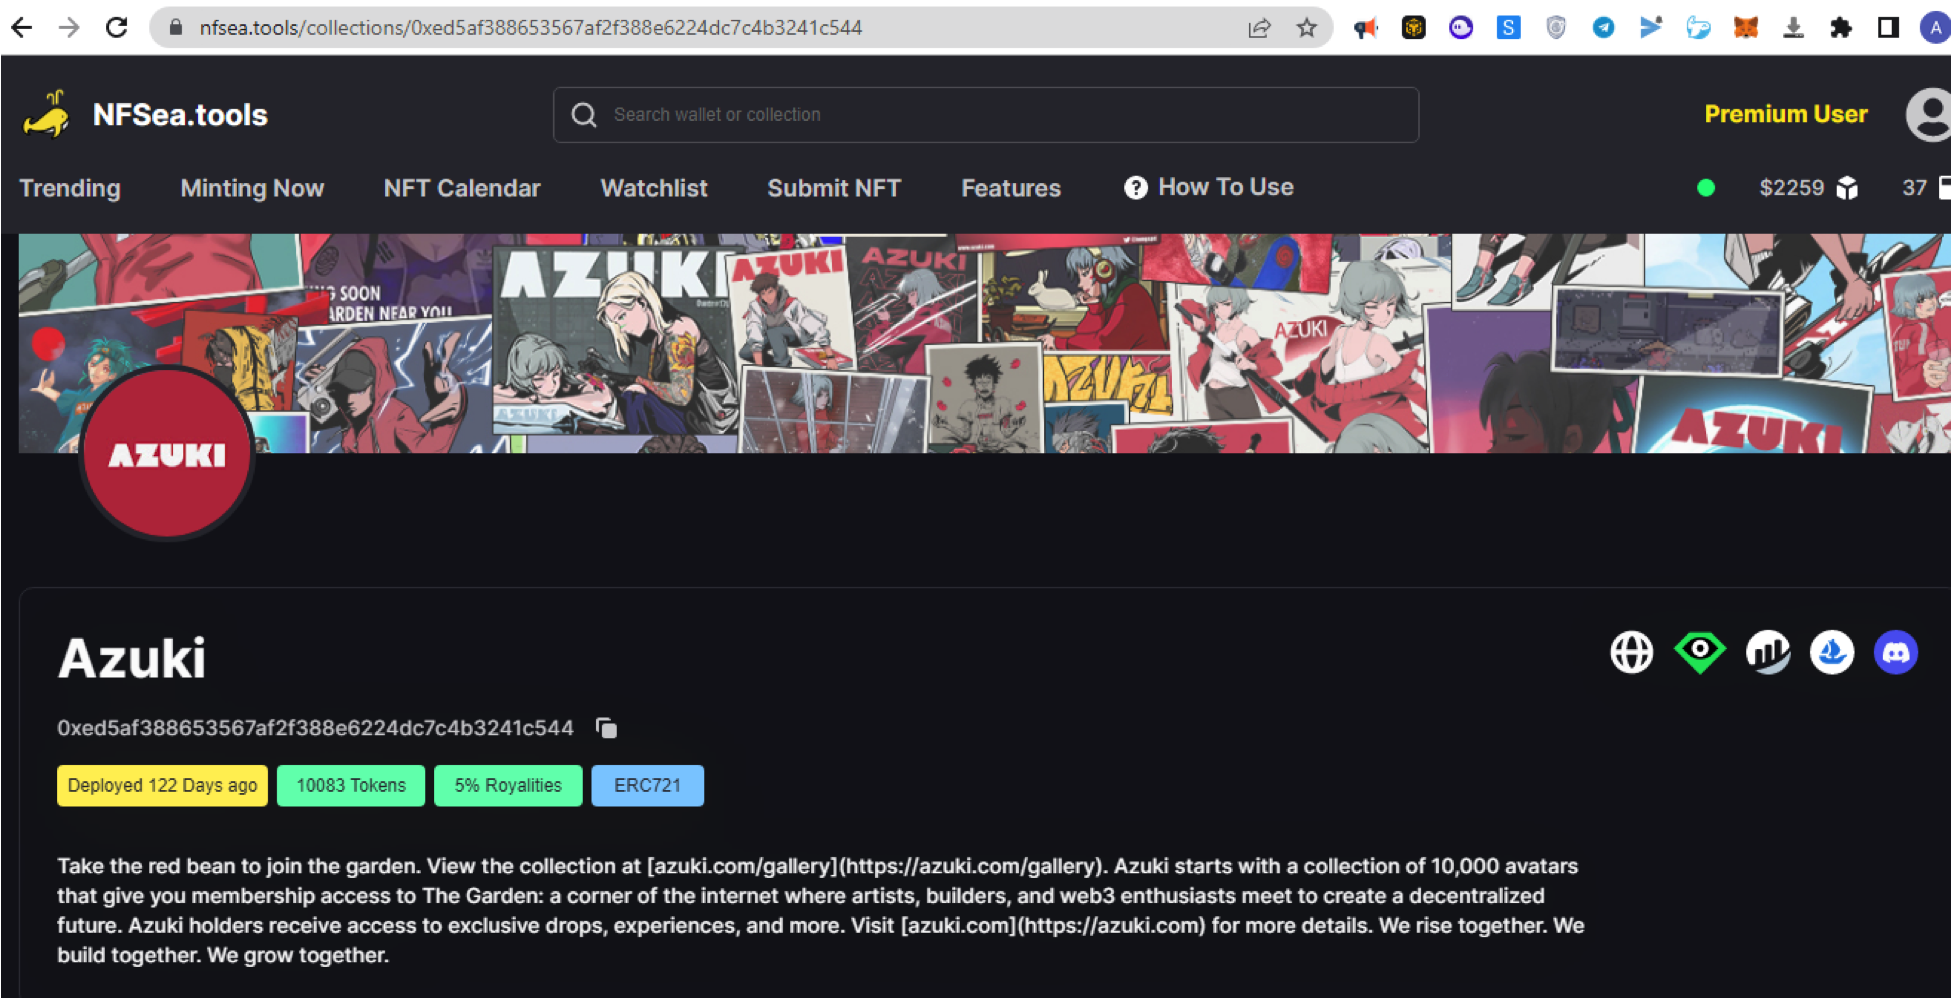Open the Trending page
The image size is (1952, 998).
point(70,188)
